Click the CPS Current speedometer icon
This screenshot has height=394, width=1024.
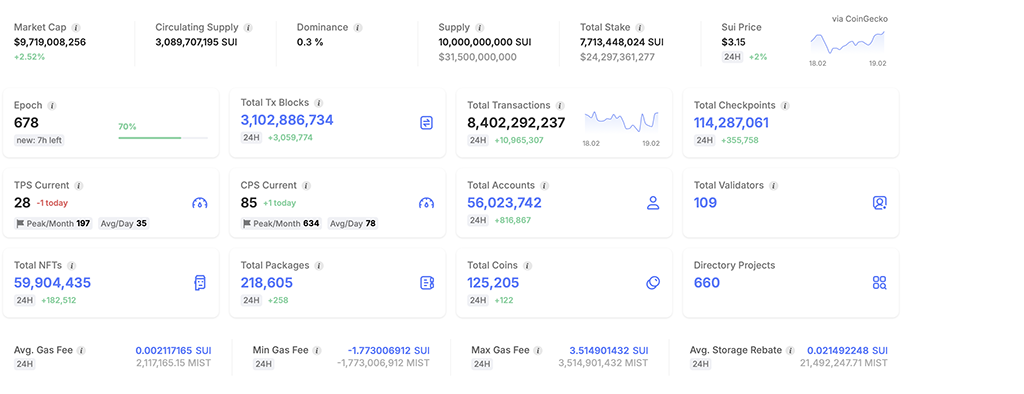[426, 203]
